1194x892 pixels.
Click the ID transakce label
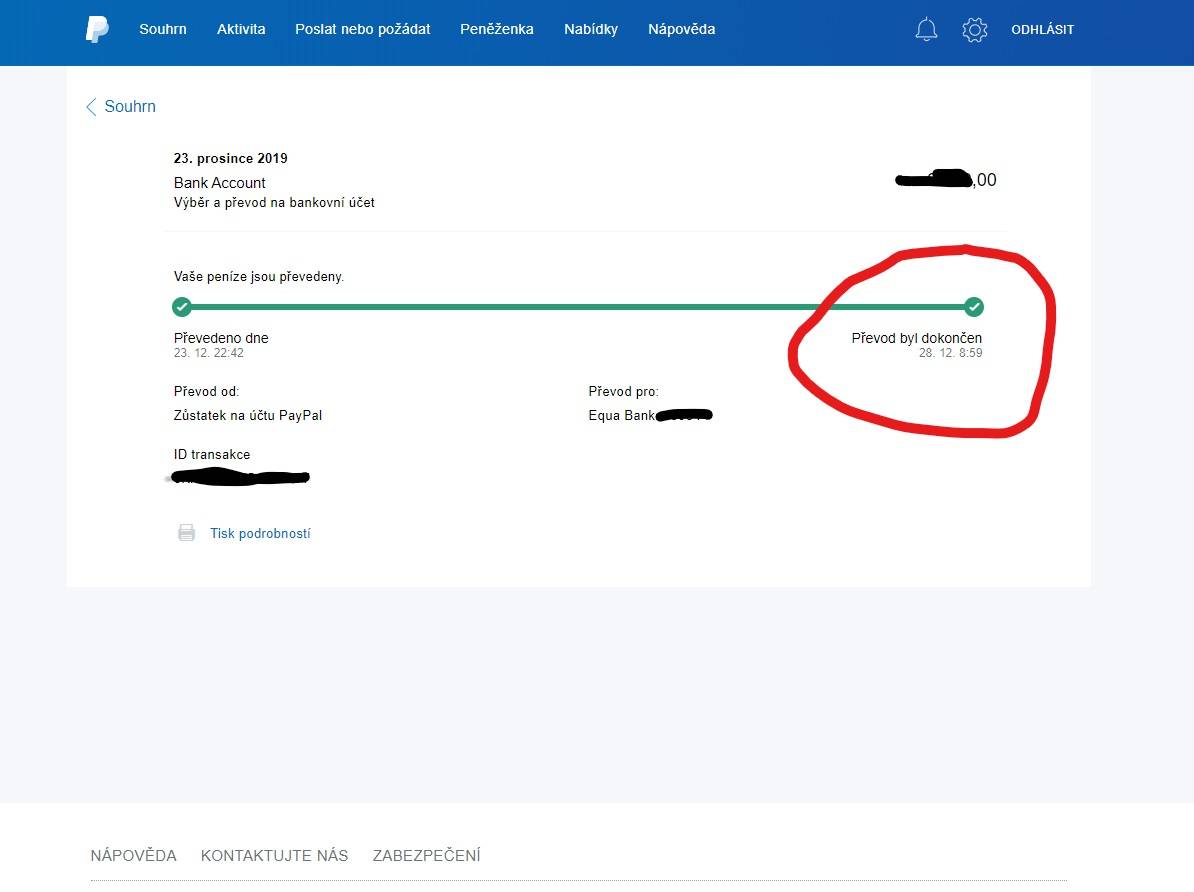(x=212, y=455)
